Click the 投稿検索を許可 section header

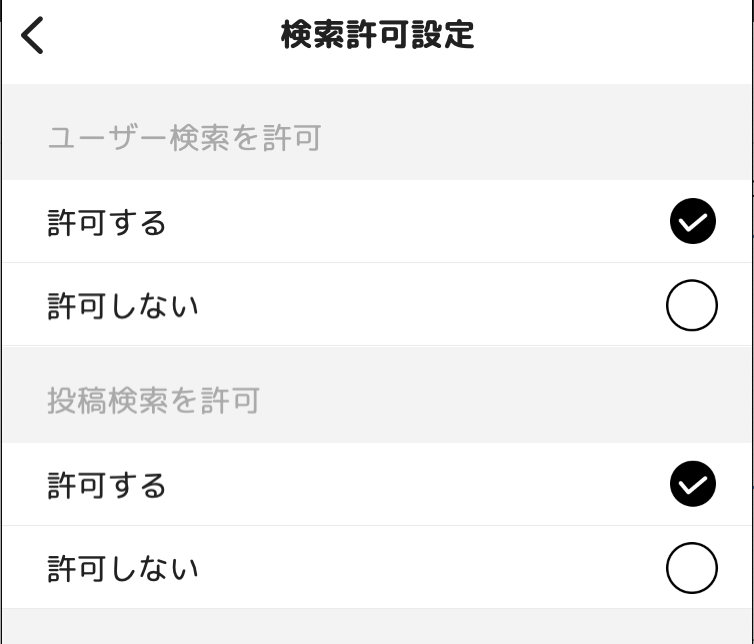pos(153,401)
